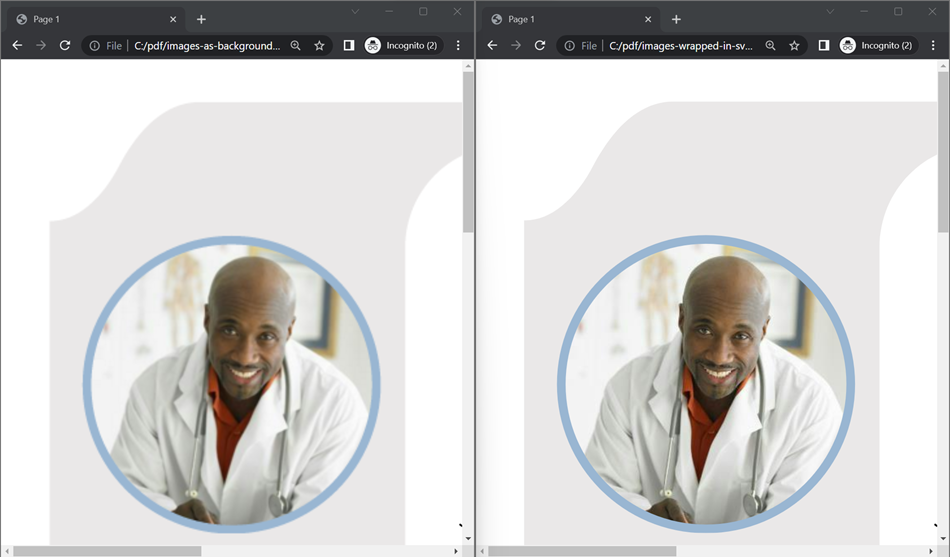Image resolution: width=950 pixels, height=557 pixels.
Task: Click the scroll-down arrow in right window
Action: point(943,538)
